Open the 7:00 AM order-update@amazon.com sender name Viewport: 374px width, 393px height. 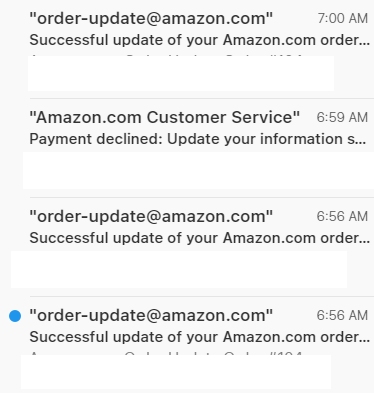coord(151,18)
